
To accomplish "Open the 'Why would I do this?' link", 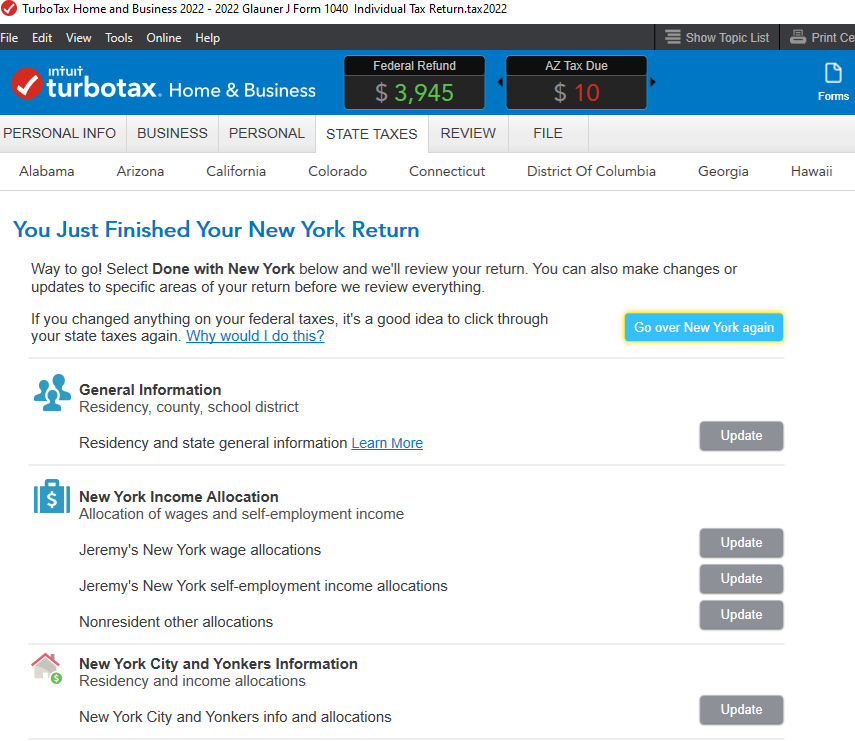I will 255,336.
